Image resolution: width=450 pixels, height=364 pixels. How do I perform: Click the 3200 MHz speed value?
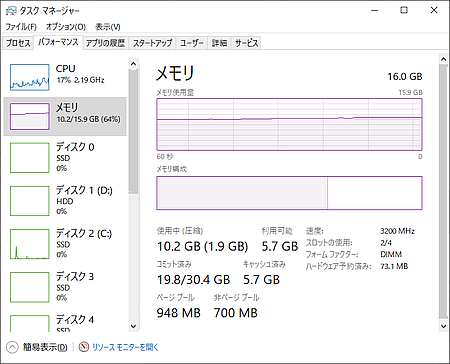(x=397, y=231)
